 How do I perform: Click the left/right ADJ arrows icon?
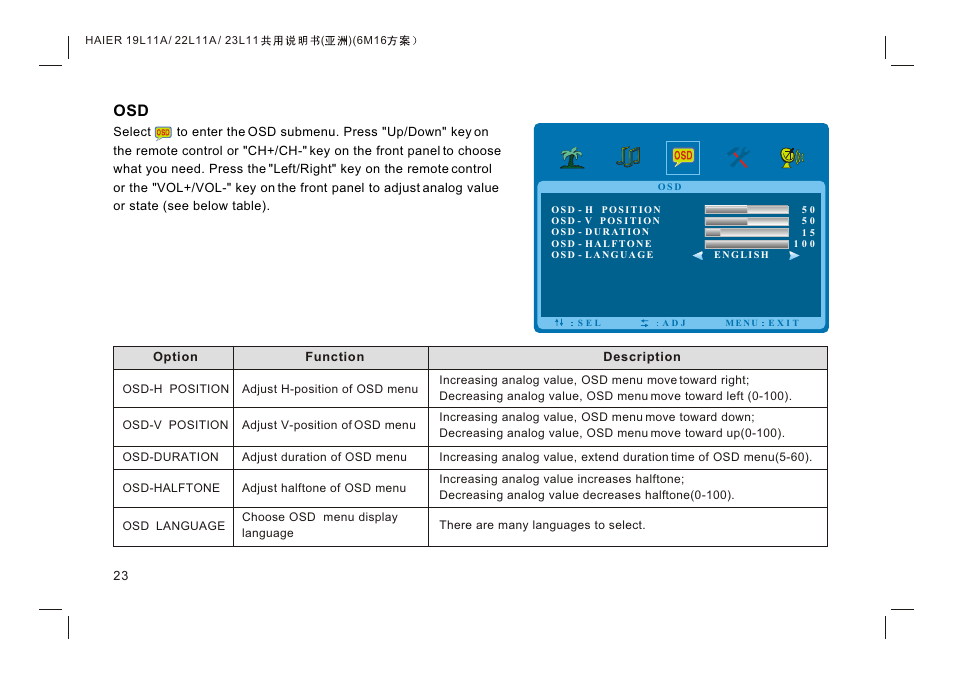coord(645,323)
